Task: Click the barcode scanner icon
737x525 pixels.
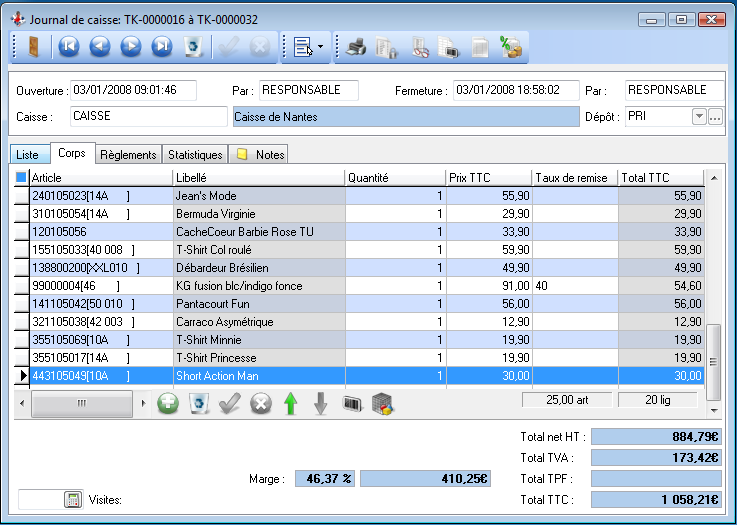Action: [353, 404]
